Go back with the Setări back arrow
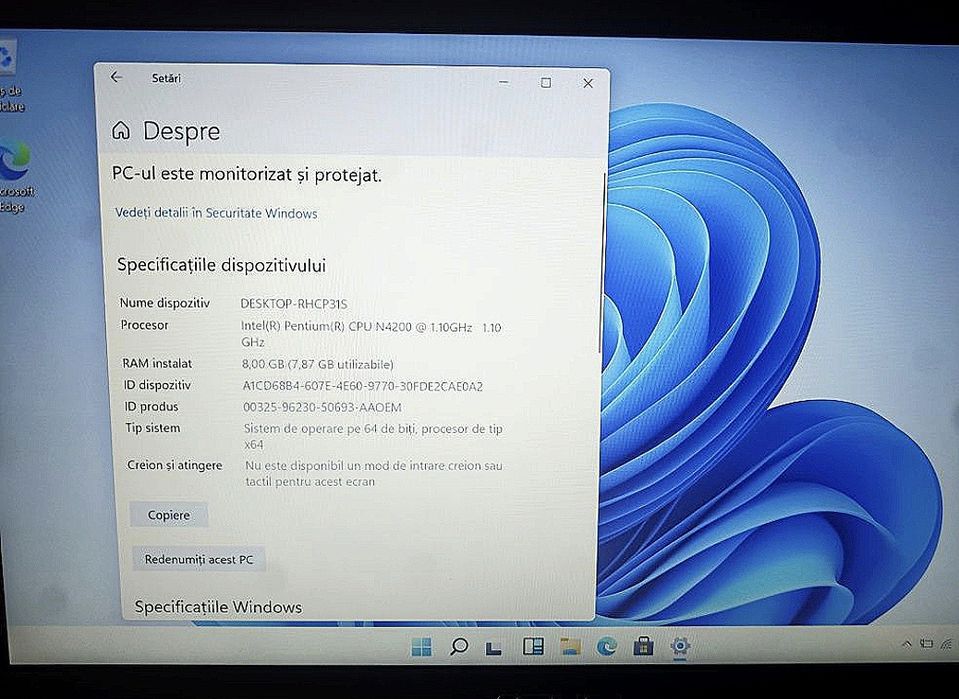959x699 pixels. click(116, 77)
